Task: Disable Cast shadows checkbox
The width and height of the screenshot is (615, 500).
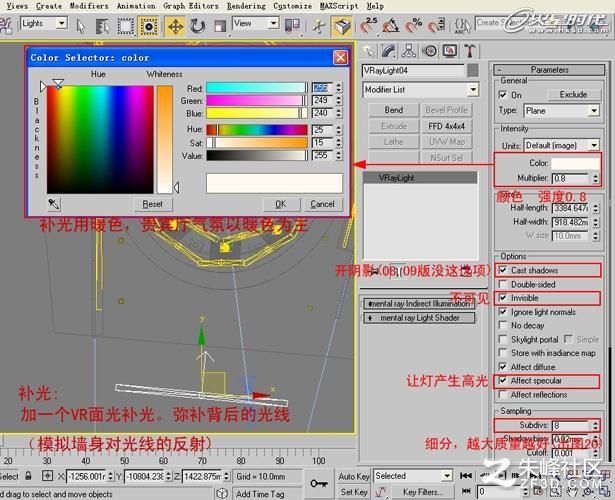Action: 502,270
